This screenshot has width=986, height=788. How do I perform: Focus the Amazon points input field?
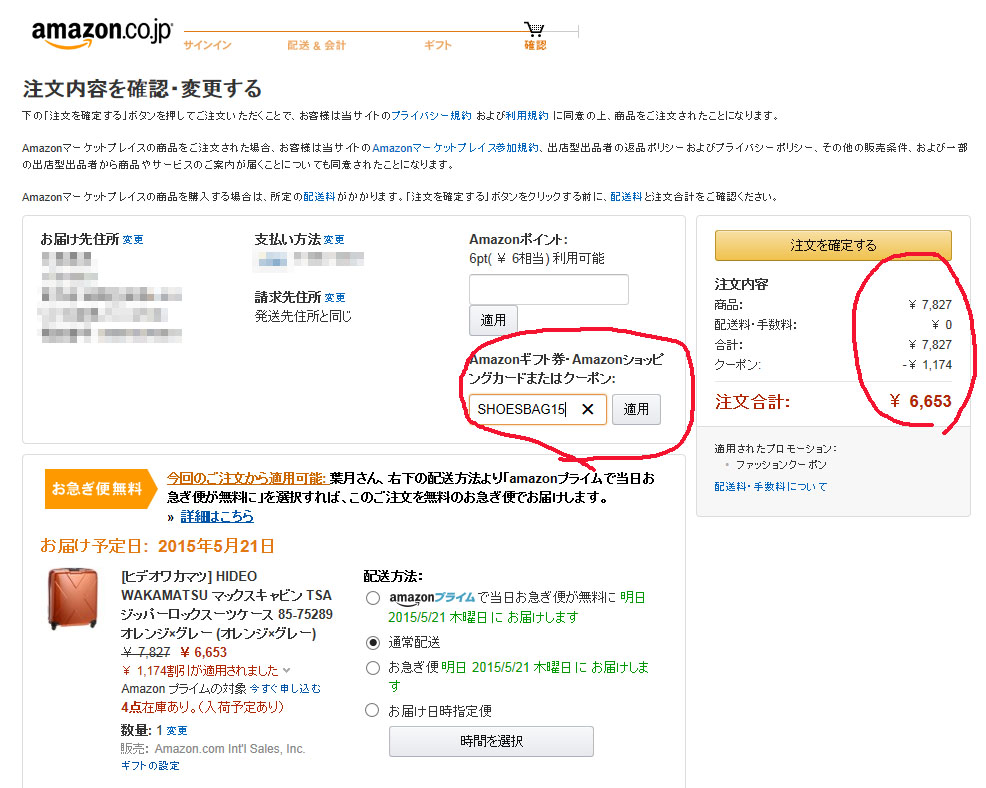548,290
